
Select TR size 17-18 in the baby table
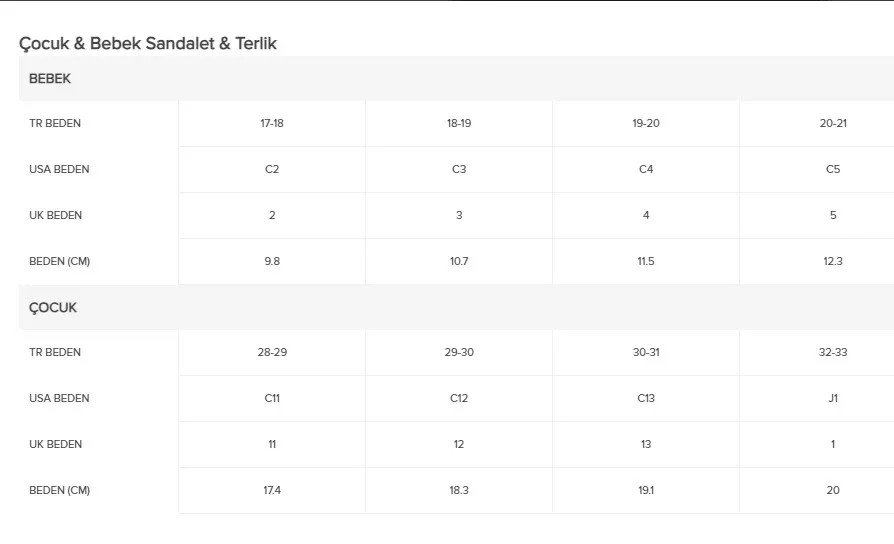pyautogui.click(x=272, y=124)
